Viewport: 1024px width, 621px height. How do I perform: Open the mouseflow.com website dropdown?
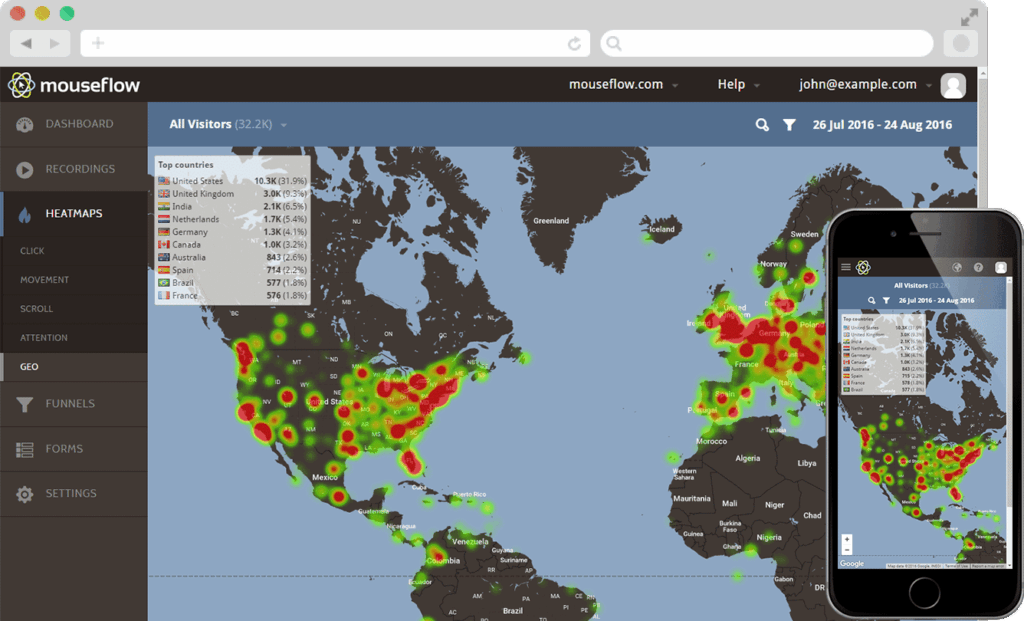(623, 85)
